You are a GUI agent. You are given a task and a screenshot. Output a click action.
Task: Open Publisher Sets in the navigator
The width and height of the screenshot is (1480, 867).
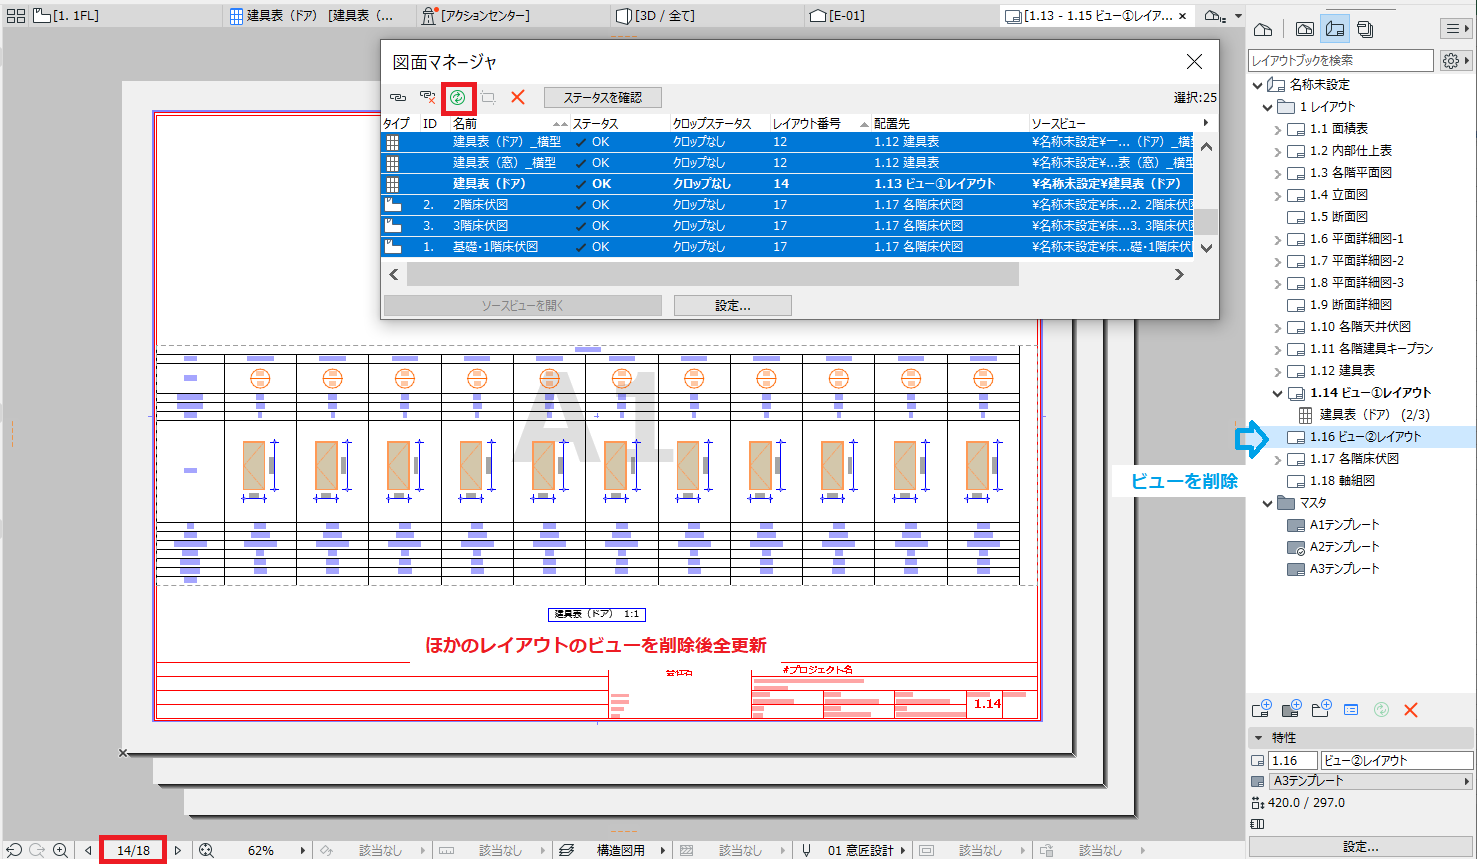pos(1365,30)
